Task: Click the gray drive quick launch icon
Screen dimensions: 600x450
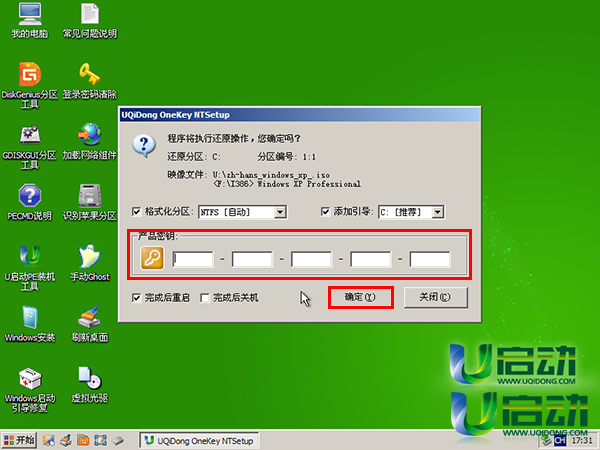Action: click(x=118, y=440)
